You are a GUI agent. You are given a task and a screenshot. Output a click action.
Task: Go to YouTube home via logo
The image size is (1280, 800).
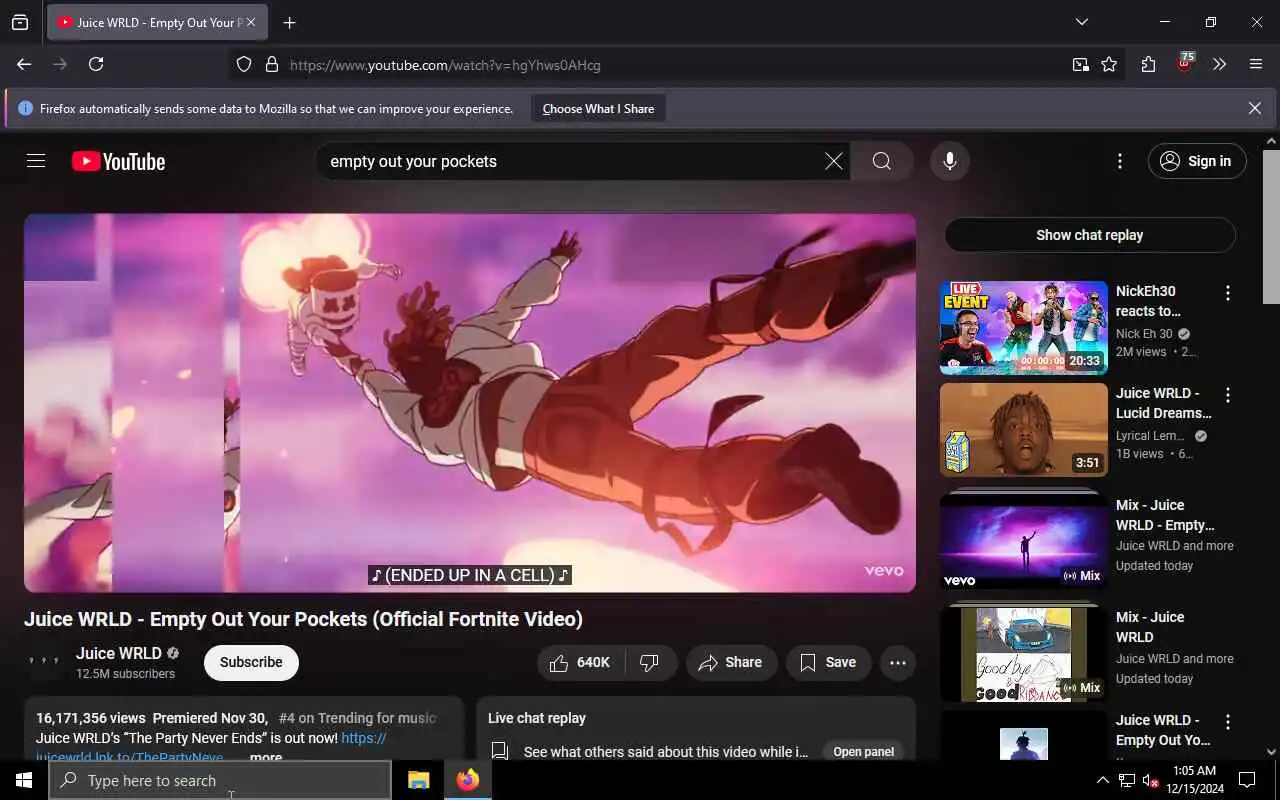point(118,161)
